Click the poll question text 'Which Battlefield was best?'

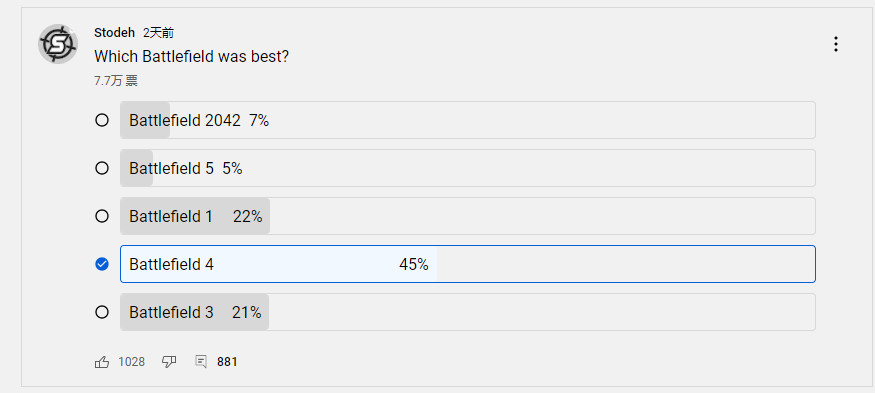191,56
